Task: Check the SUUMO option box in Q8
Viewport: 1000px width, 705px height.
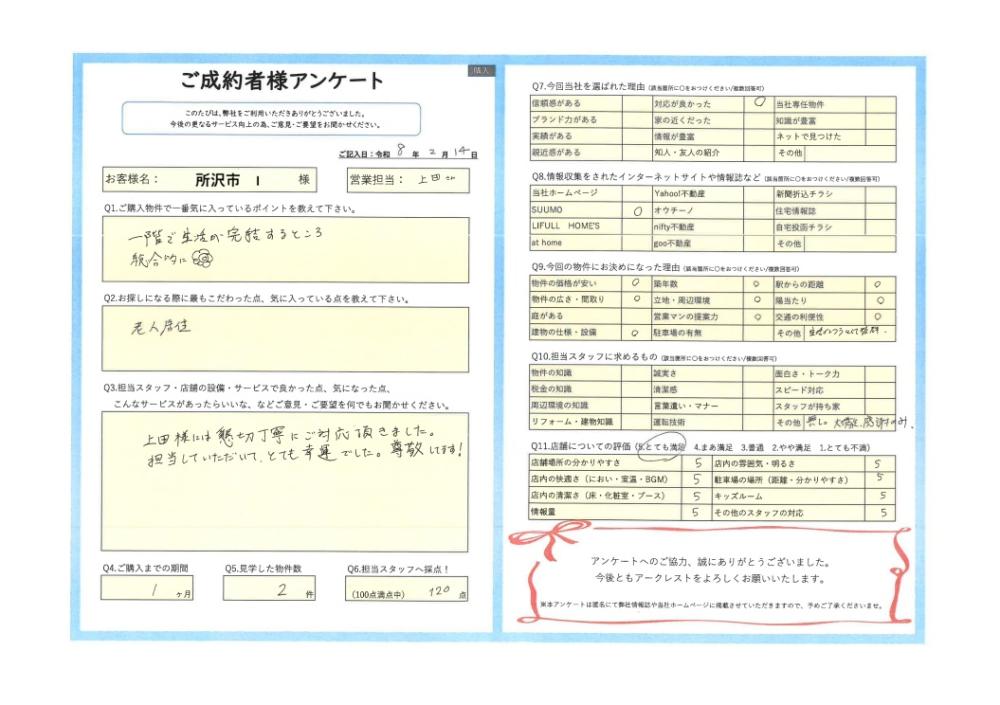Action: (x=638, y=211)
